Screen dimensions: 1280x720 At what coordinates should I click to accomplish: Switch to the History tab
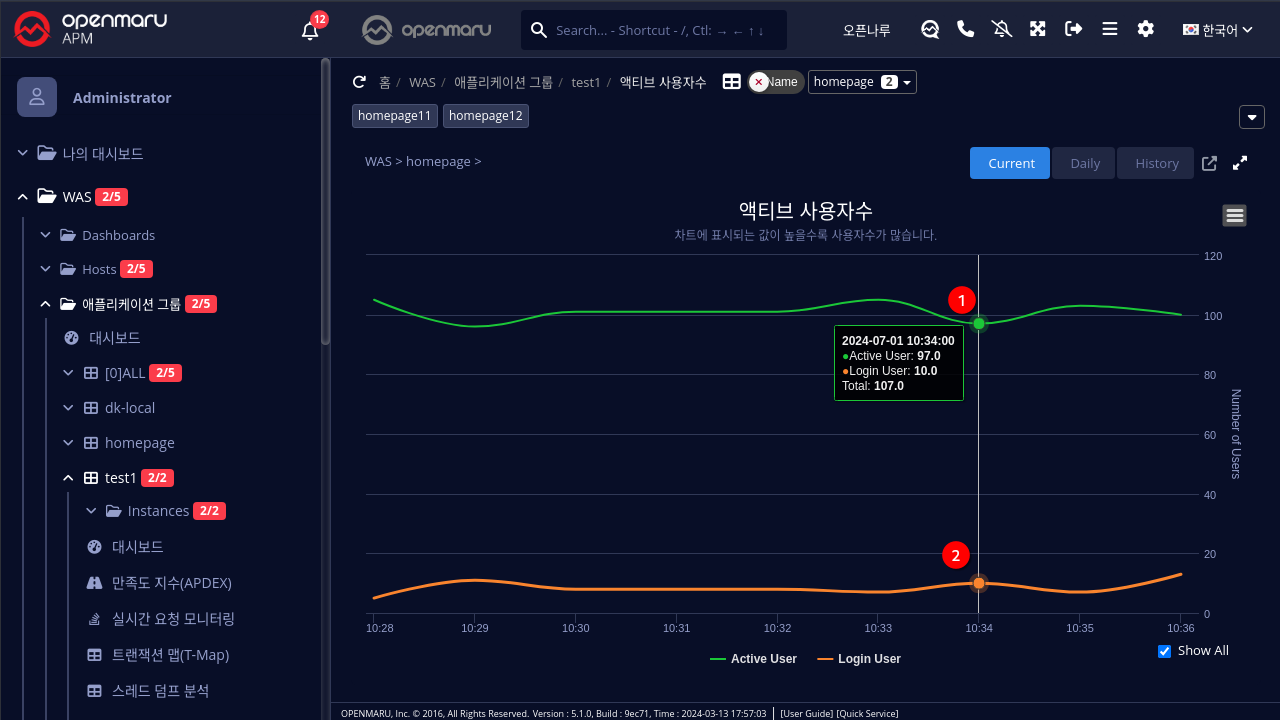click(x=1156, y=163)
